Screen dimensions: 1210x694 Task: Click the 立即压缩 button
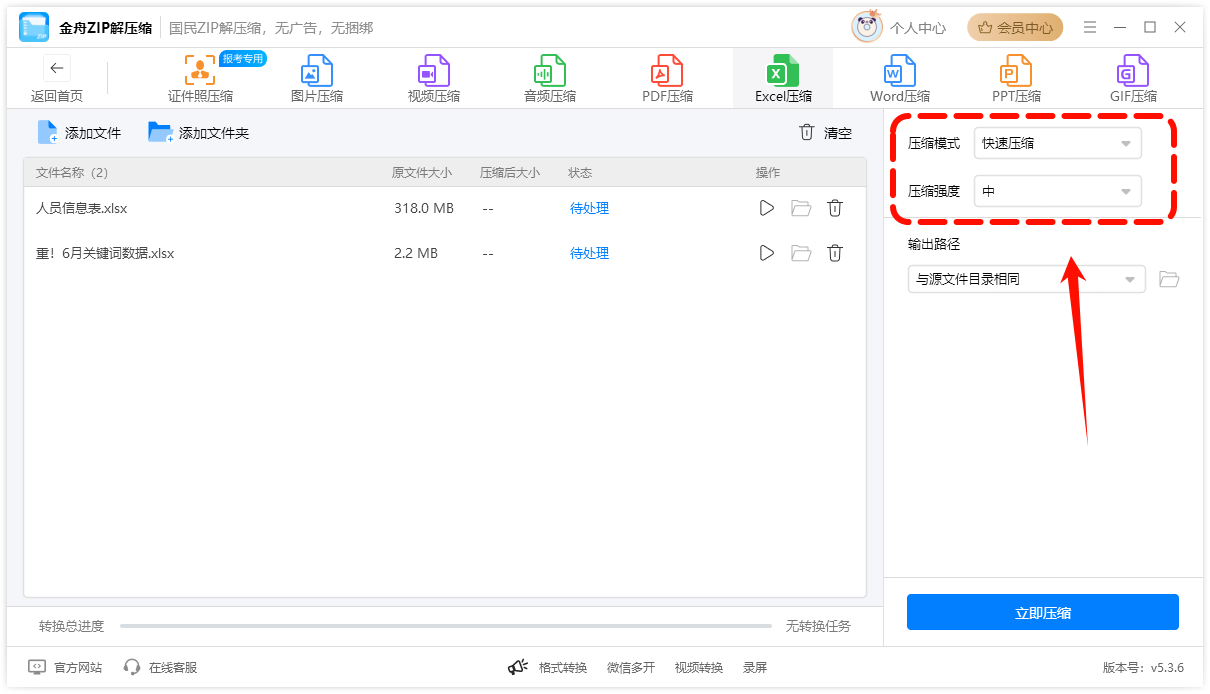pyautogui.click(x=1043, y=613)
